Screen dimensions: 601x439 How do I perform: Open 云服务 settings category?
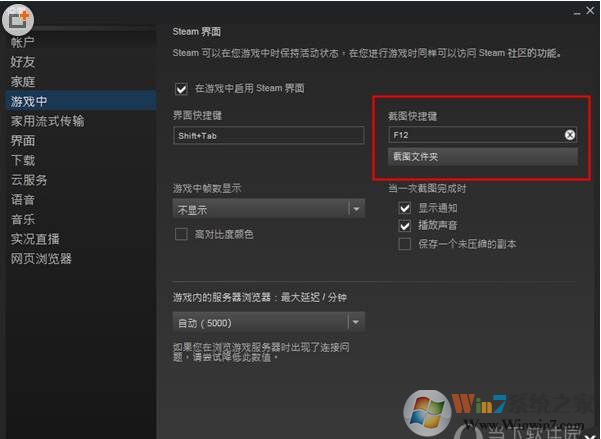click(29, 180)
